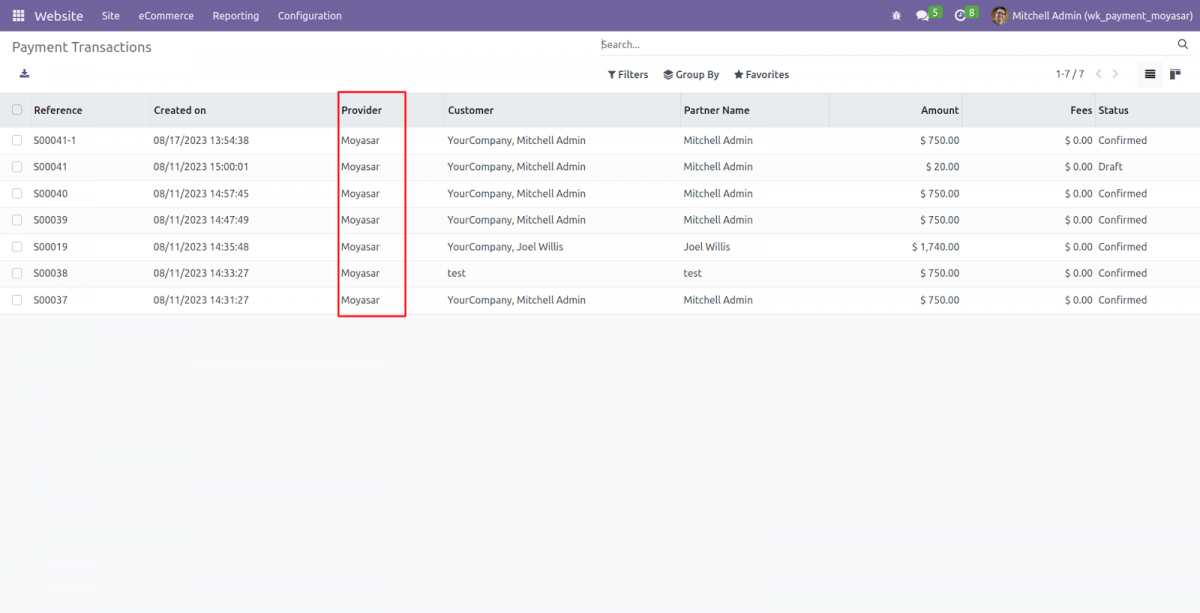The image size is (1200, 613).
Task: Click date 08/17/2023 13:54:38
Action: click(x=201, y=140)
